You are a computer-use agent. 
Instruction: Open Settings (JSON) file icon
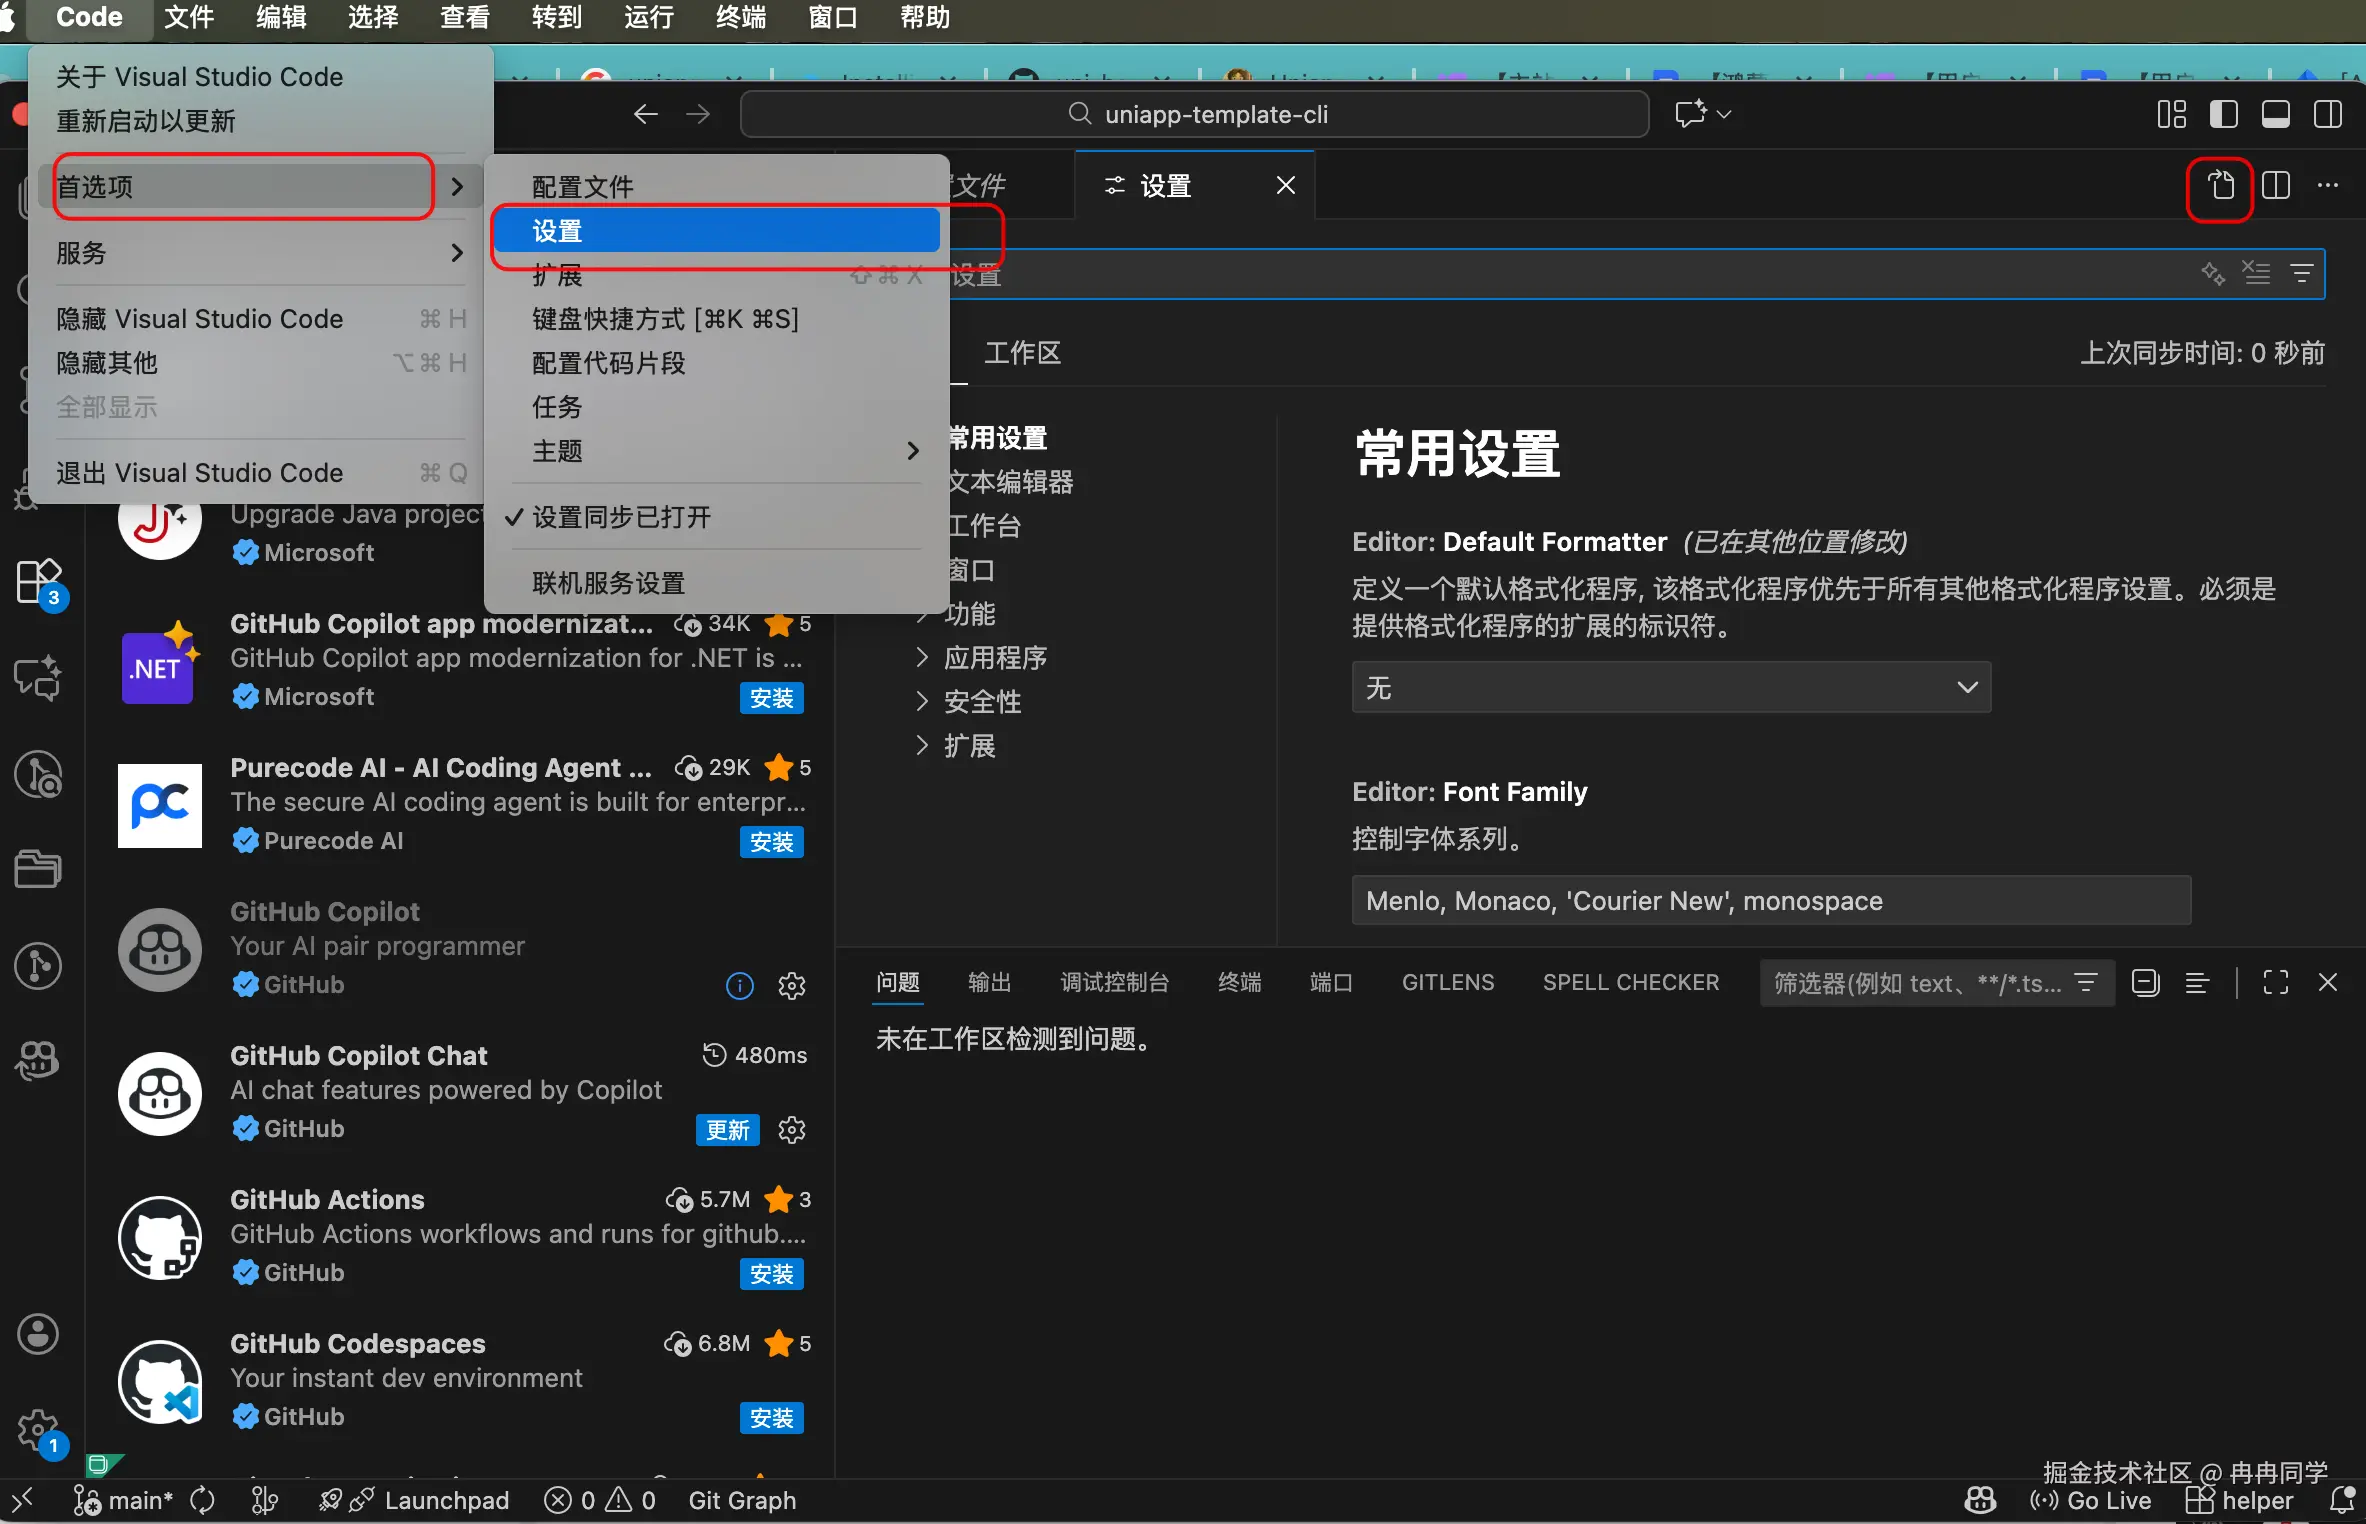tap(2220, 187)
